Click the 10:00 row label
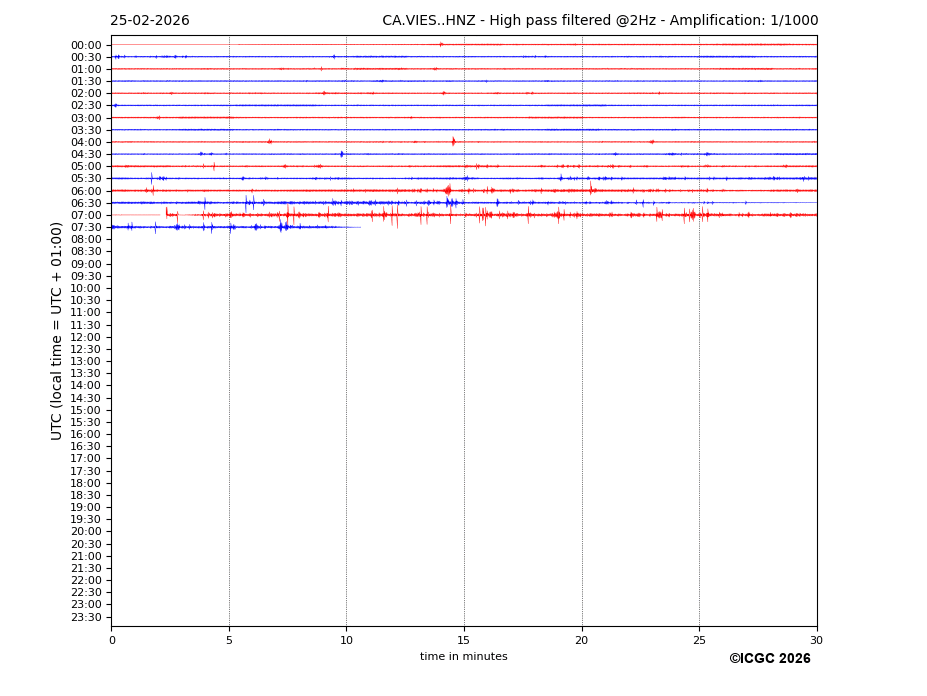Screen dimensions: 927x696 pos(86,288)
